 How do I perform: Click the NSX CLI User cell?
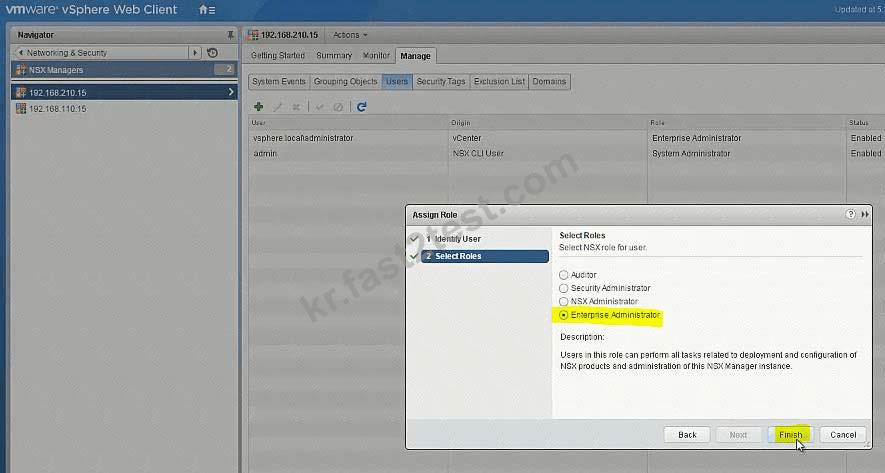(x=477, y=153)
